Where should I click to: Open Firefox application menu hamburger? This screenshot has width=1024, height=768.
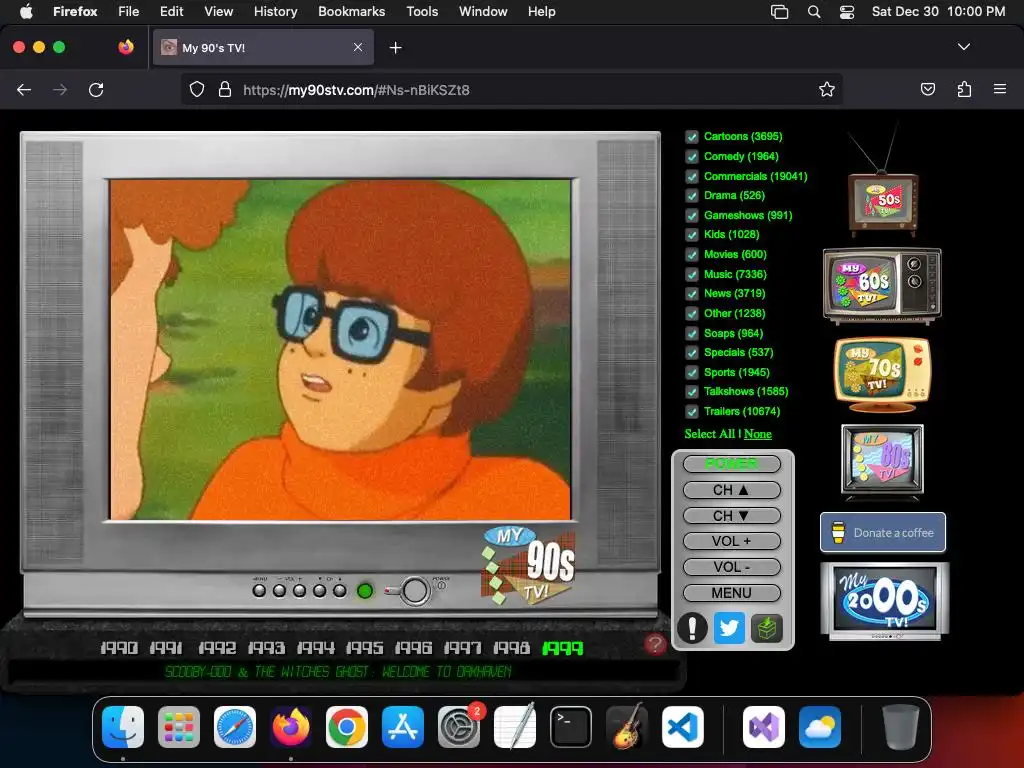click(x=1000, y=89)
